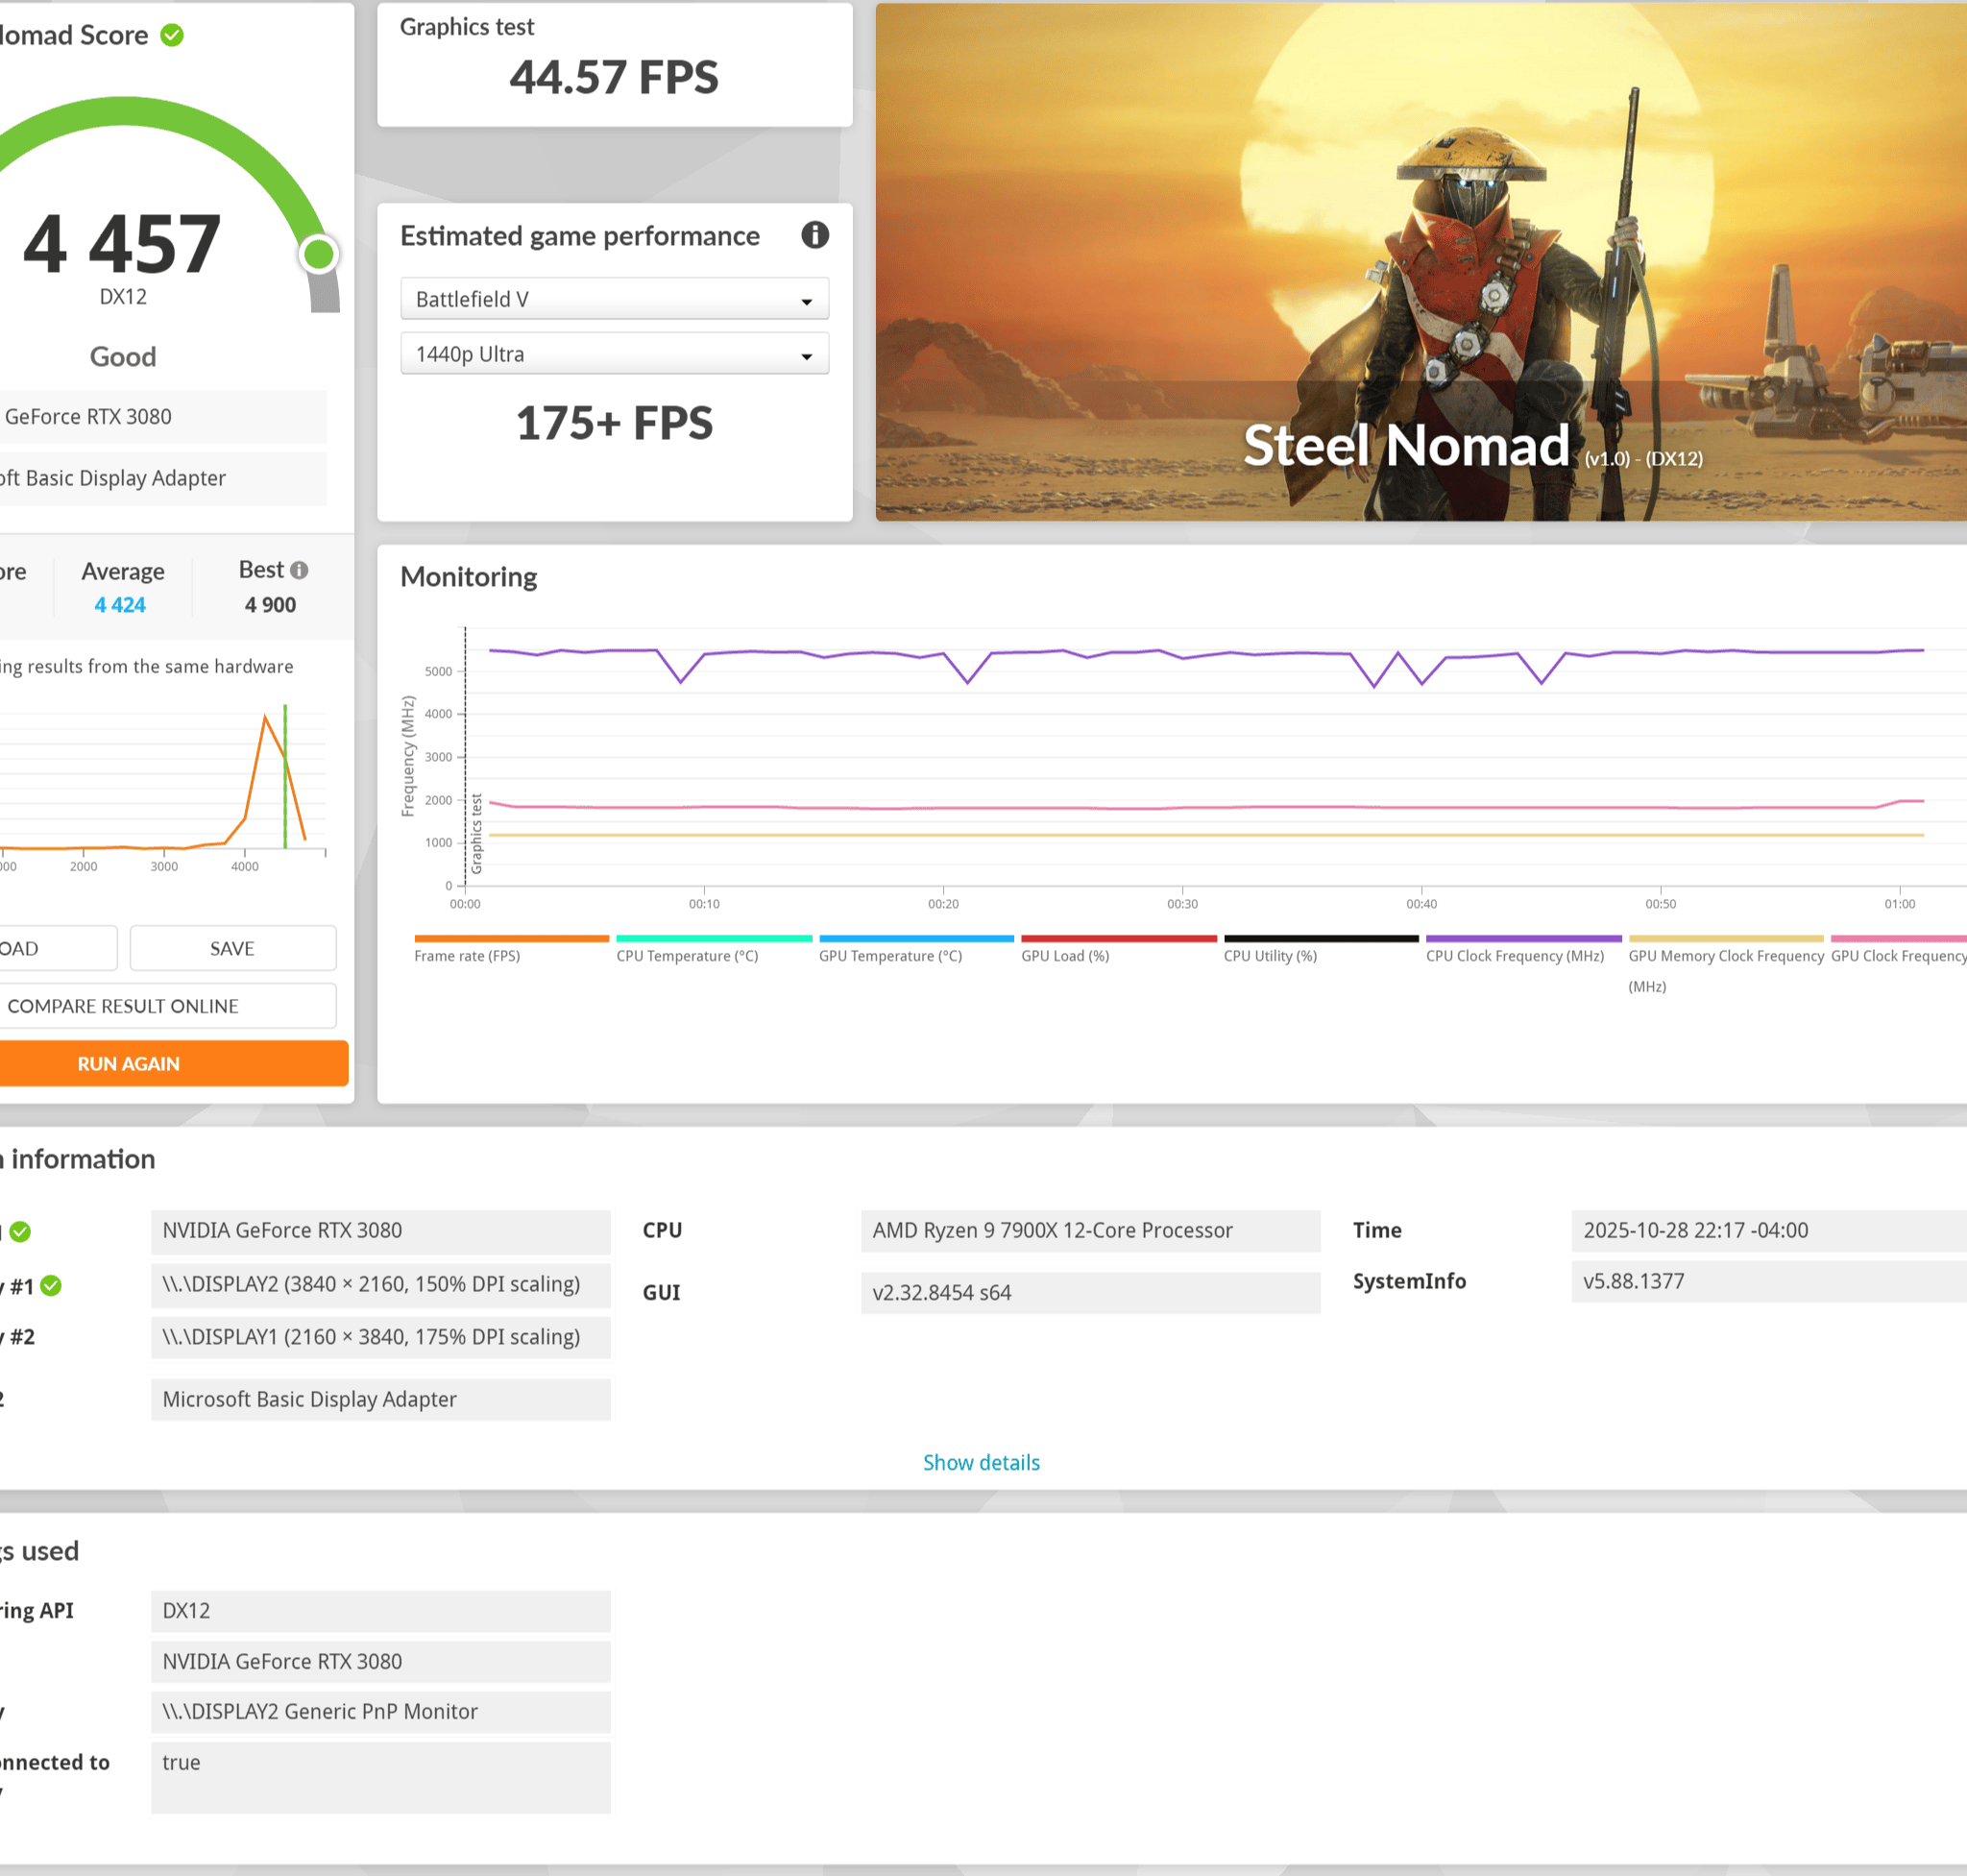
Task: Click the 4 457 score value
Action: (x=122, y=244)
